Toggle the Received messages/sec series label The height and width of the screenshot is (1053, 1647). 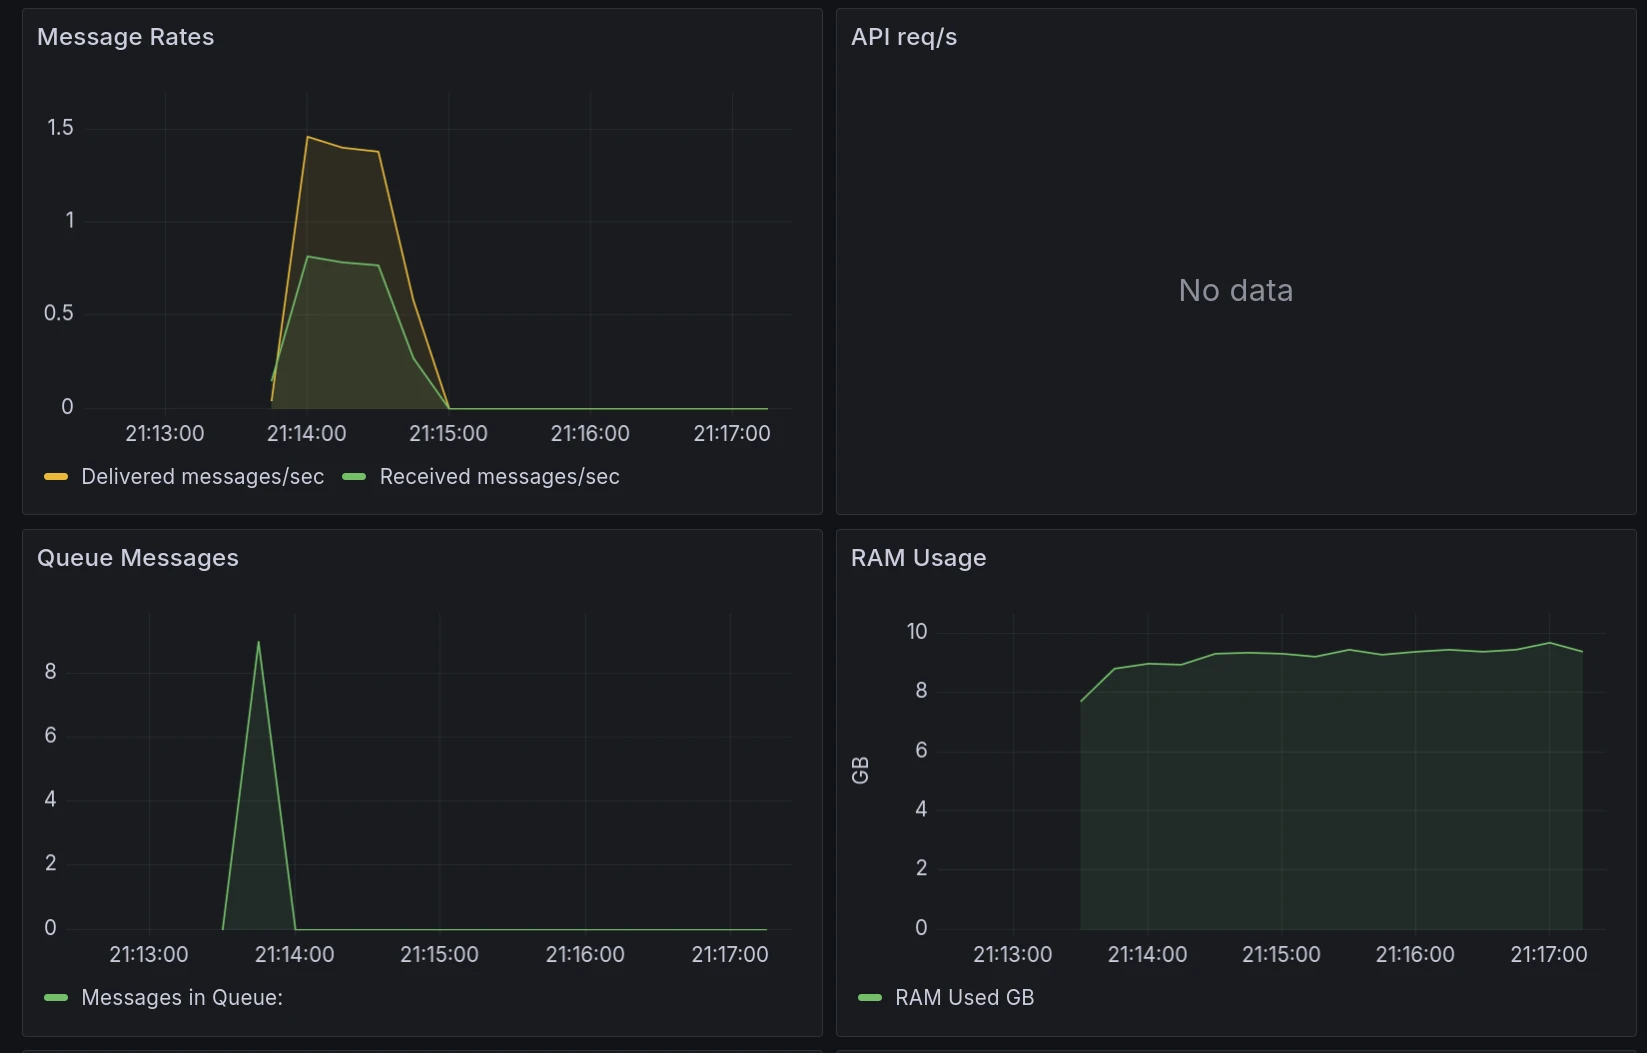[x=499, y=477]
